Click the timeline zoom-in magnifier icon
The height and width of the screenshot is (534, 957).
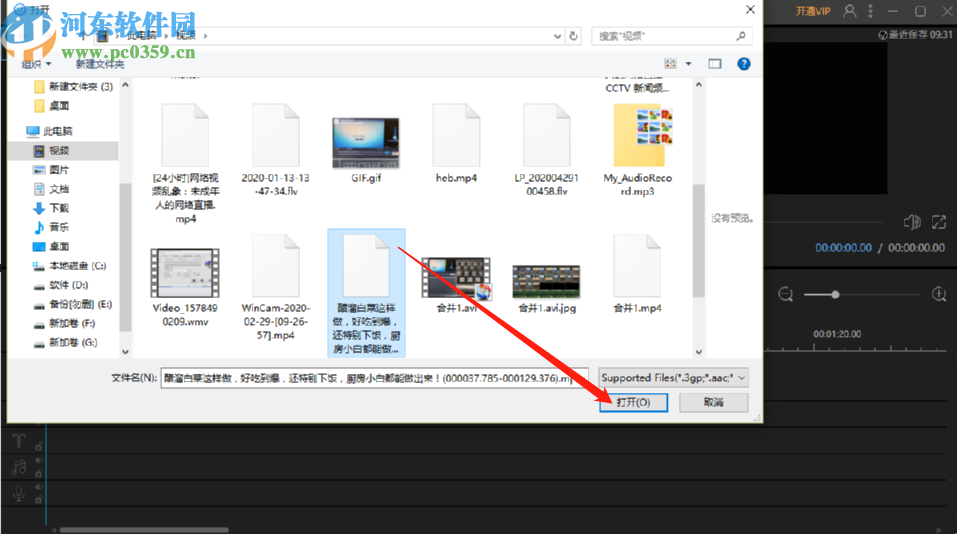pos(939,295)
